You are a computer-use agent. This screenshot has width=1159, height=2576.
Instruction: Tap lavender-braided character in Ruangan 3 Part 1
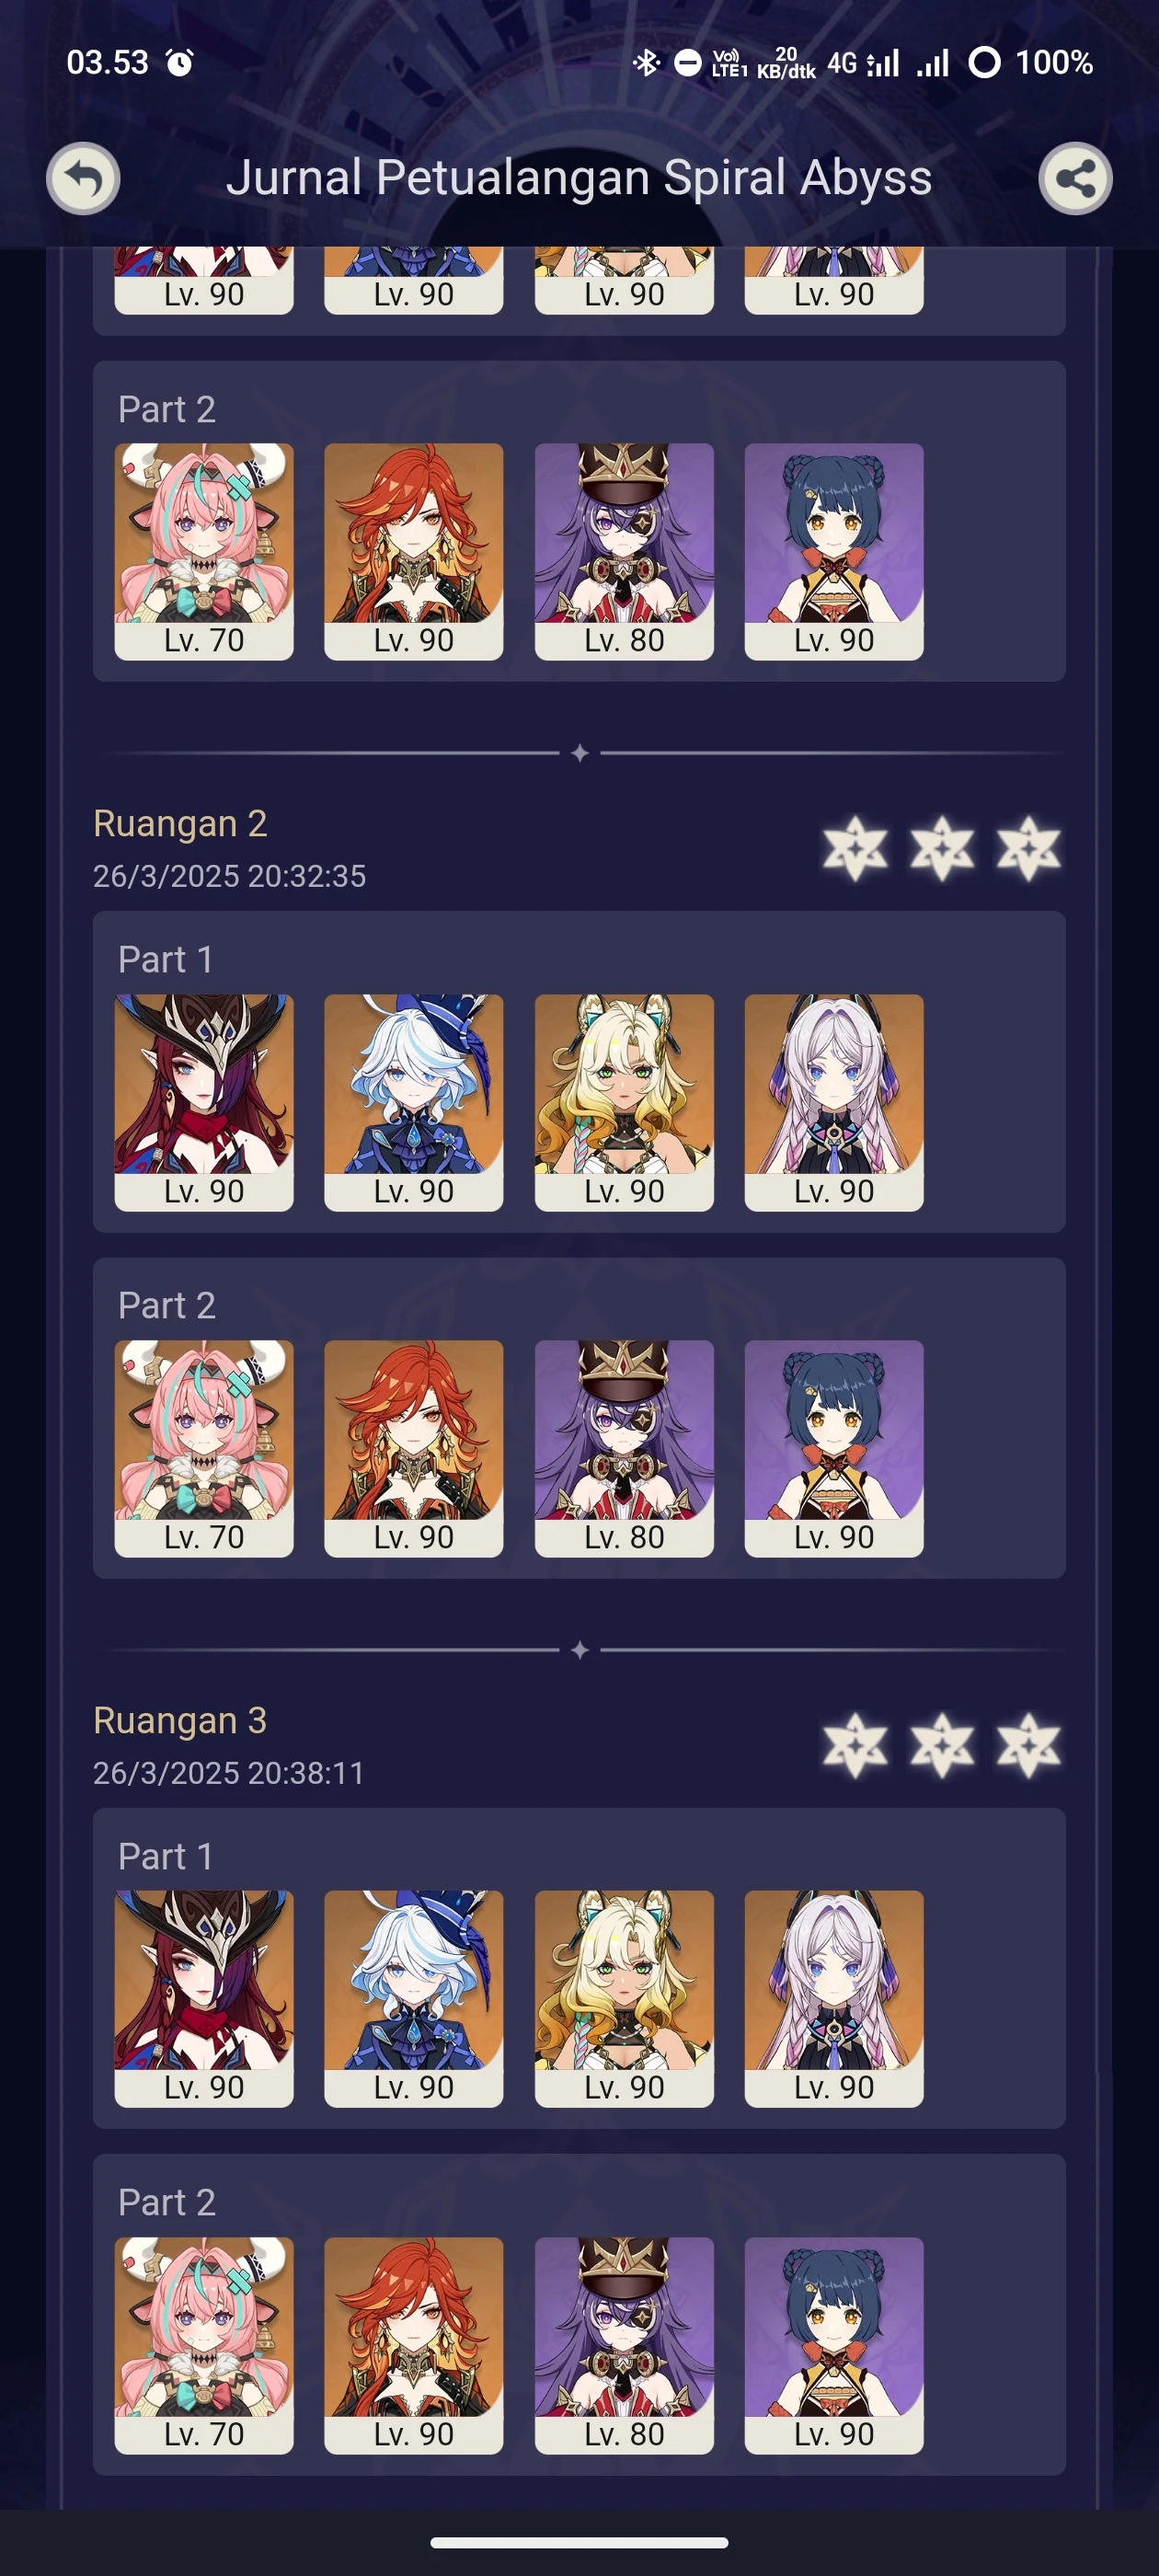[x=834, y=1998]
